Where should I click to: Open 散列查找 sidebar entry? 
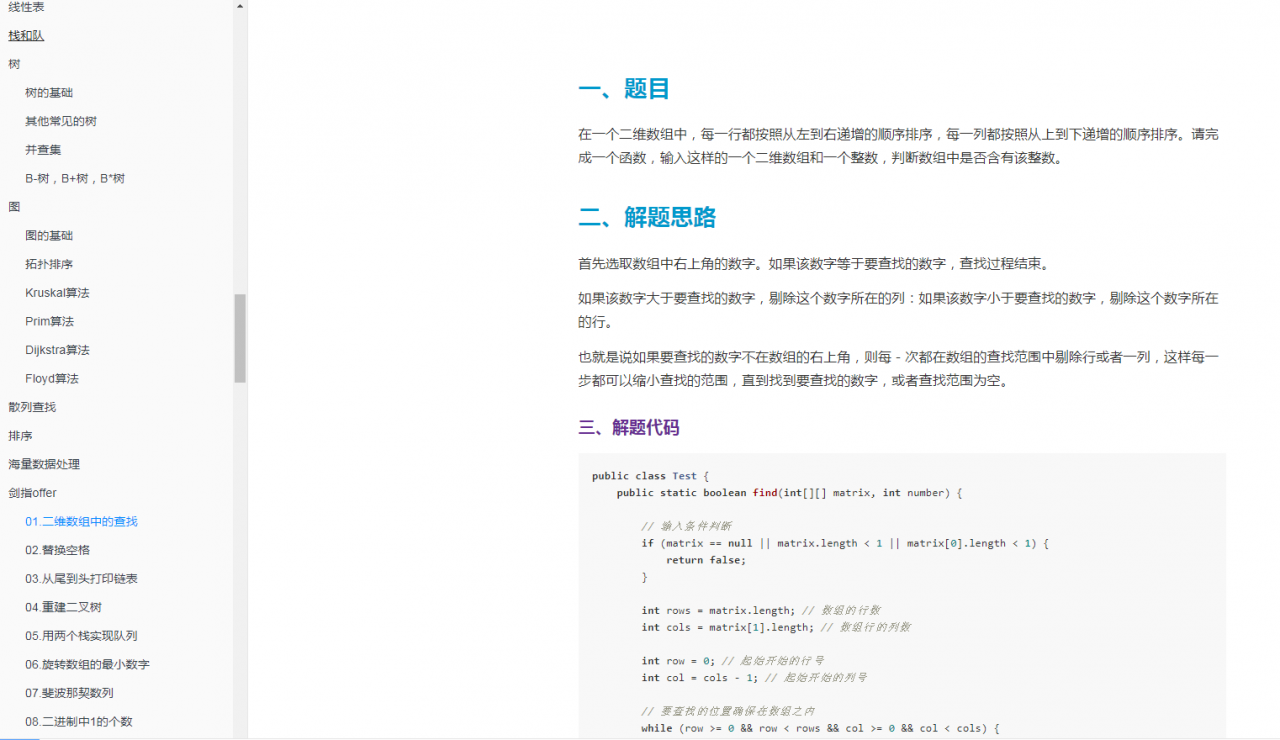coord(32,407)
